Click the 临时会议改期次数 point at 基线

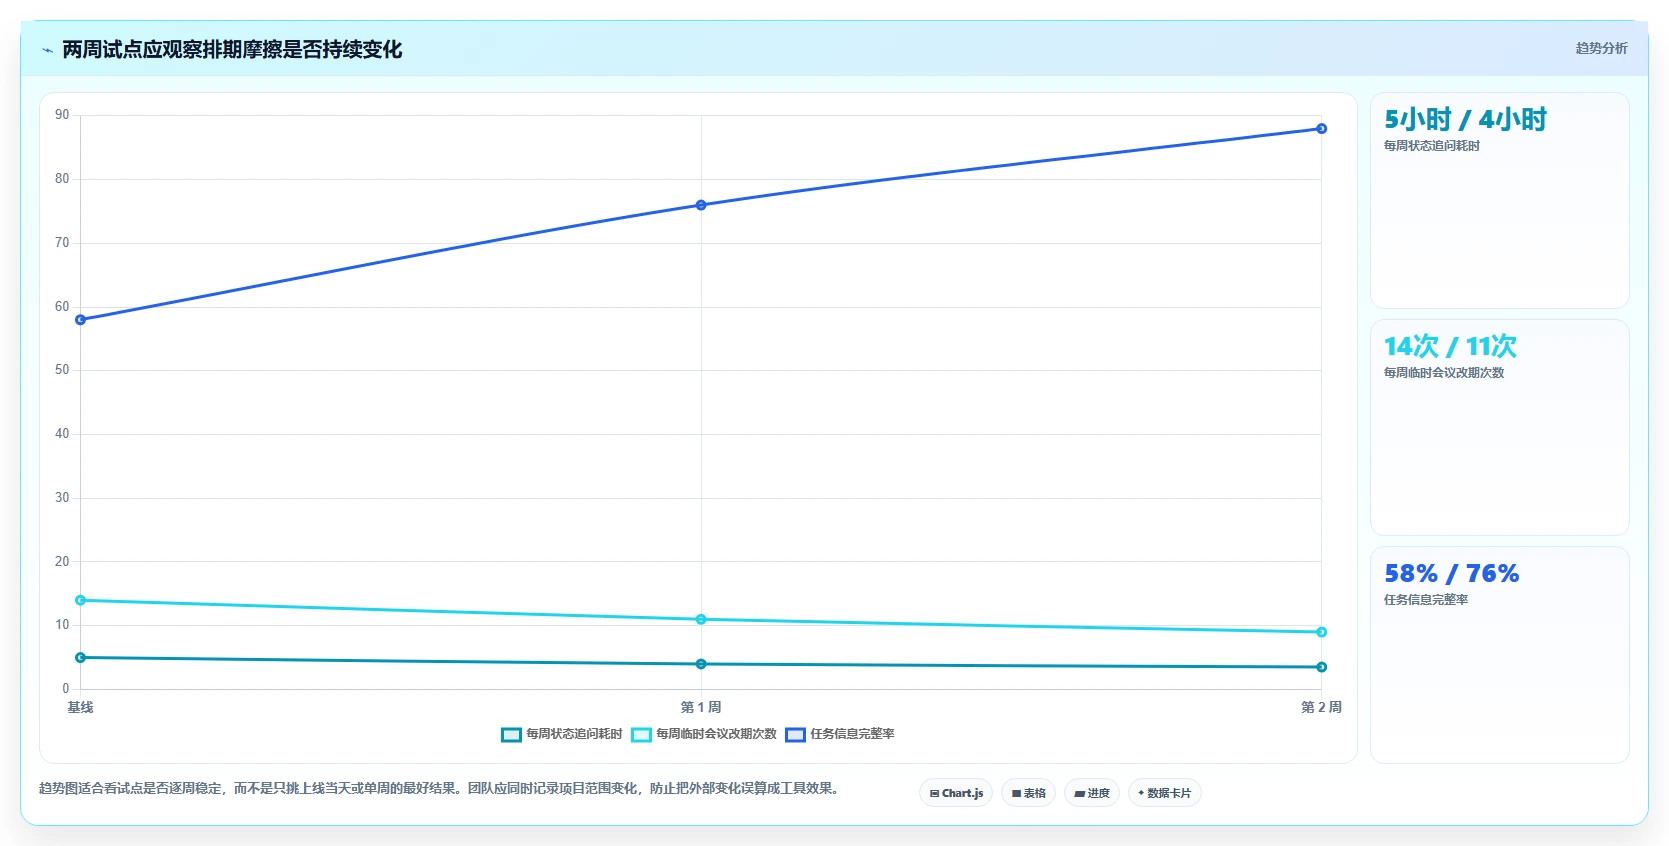click(x=81, y=601)
